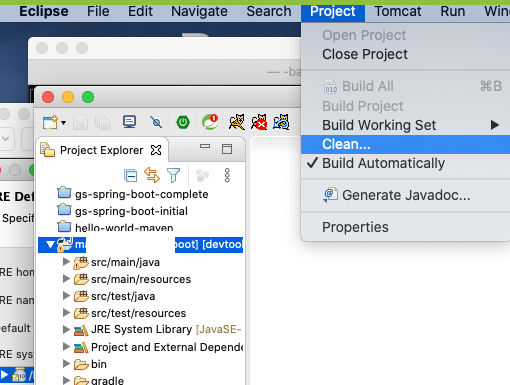Expand the JRE System Library node
Screen dimensions: 510x385
[67, 329]
